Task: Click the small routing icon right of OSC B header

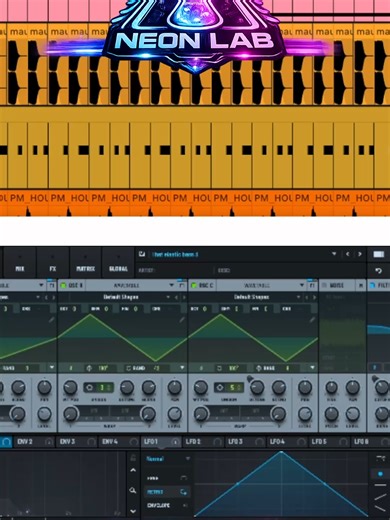Action: 182,285
